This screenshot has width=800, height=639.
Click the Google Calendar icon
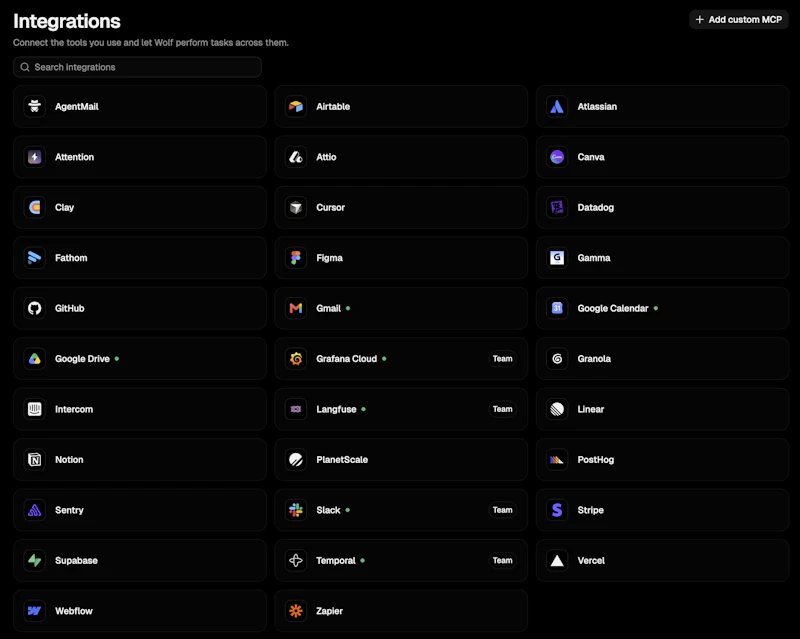click(x=557, y=308)
